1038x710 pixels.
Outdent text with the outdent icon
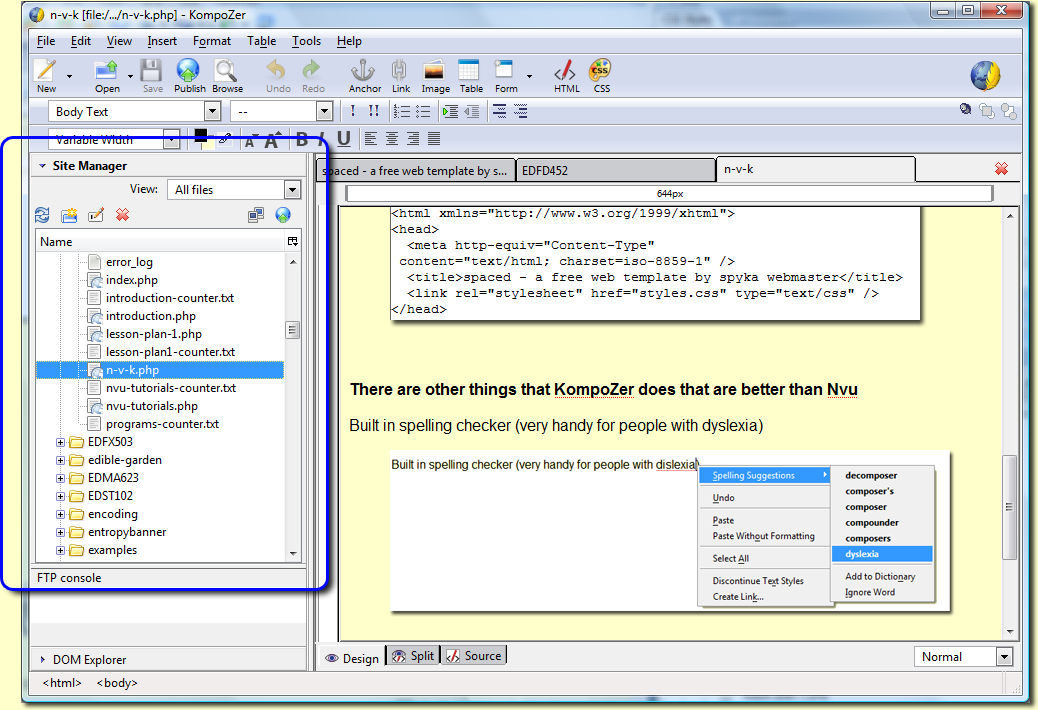point(471,111)
